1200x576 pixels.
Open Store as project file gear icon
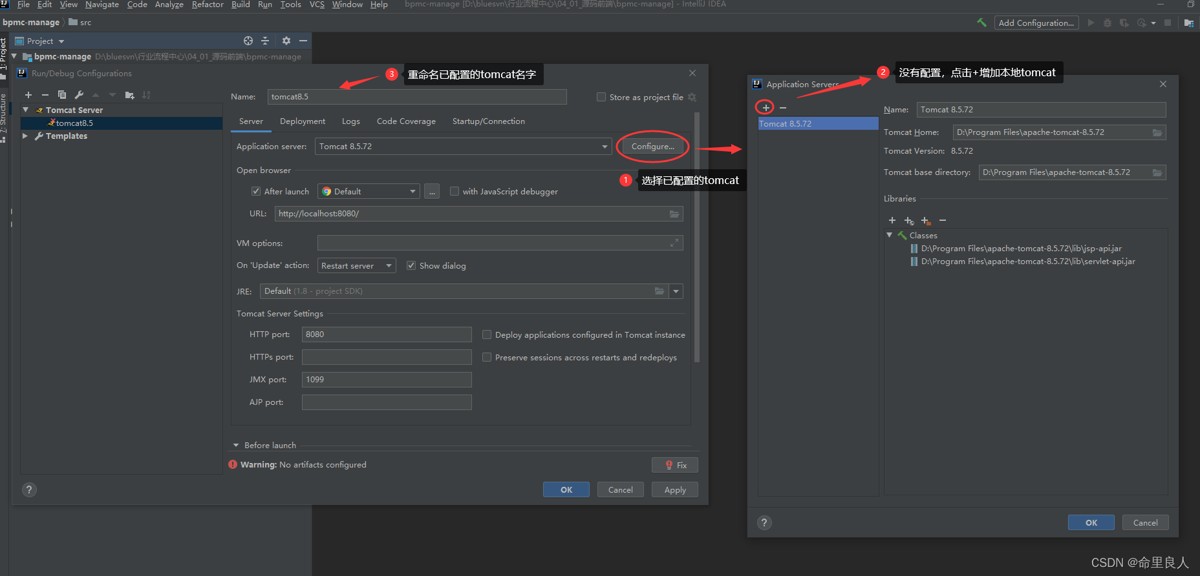(692, 97)
